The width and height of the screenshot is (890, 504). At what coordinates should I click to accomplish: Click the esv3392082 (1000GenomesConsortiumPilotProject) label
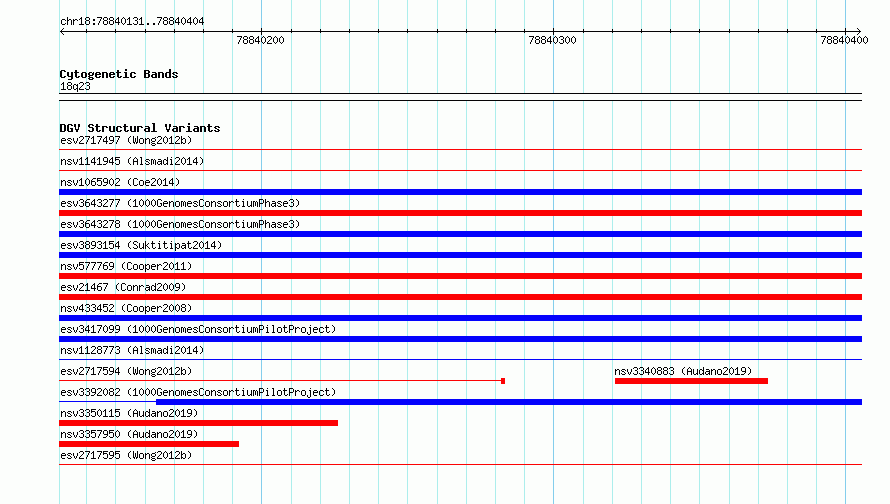coord(198,392)
